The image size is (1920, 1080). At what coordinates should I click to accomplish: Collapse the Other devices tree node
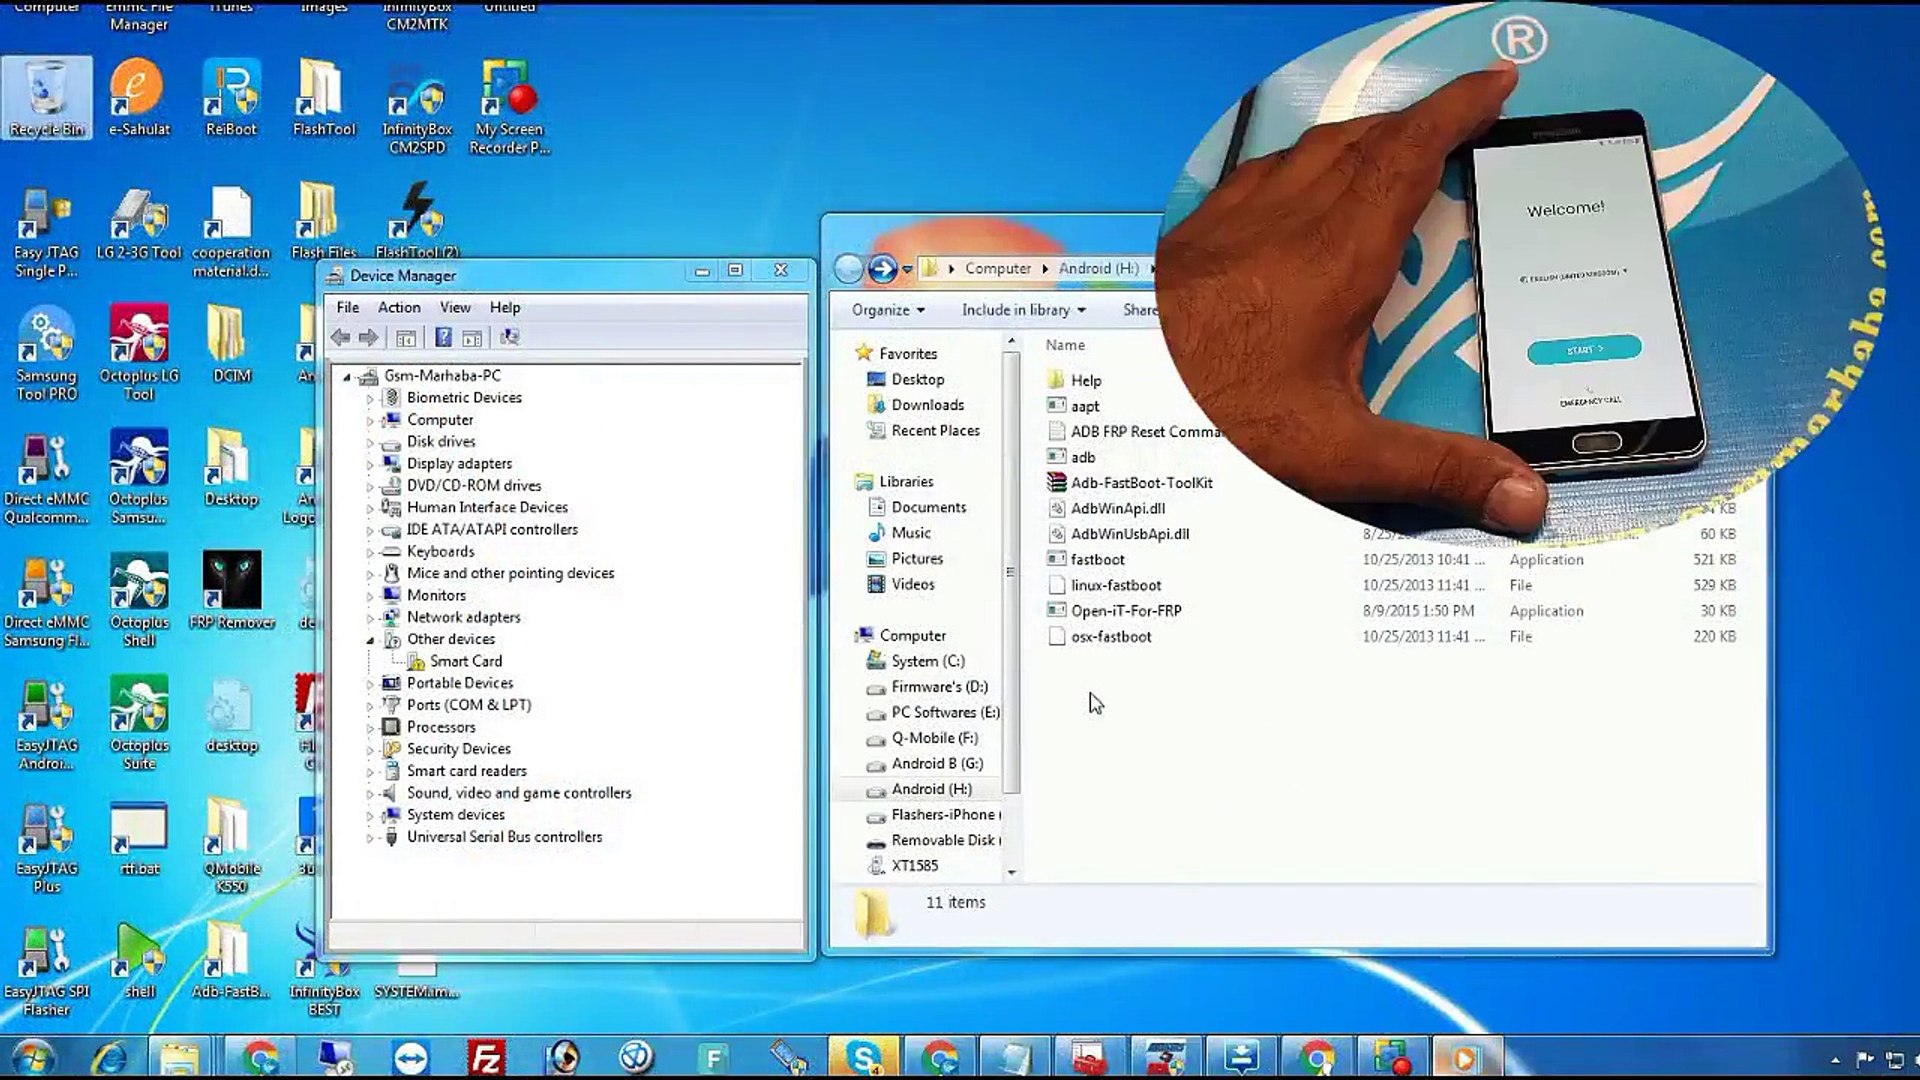pos(370,640)
